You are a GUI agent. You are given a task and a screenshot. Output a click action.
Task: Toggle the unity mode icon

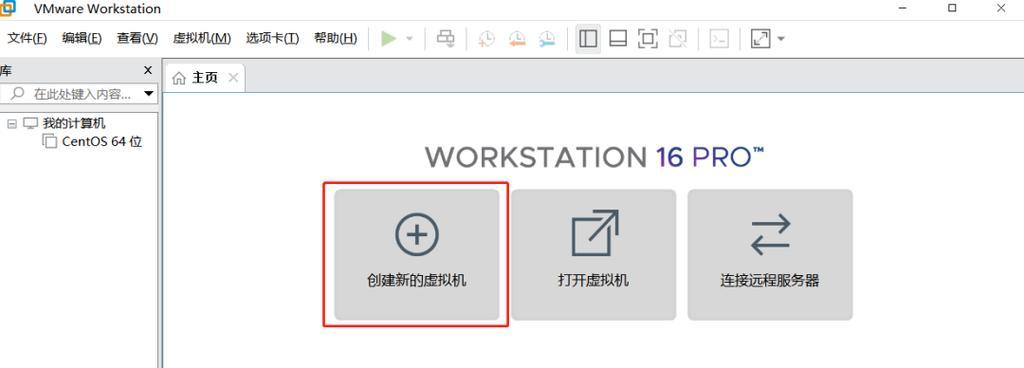[678, 38]
